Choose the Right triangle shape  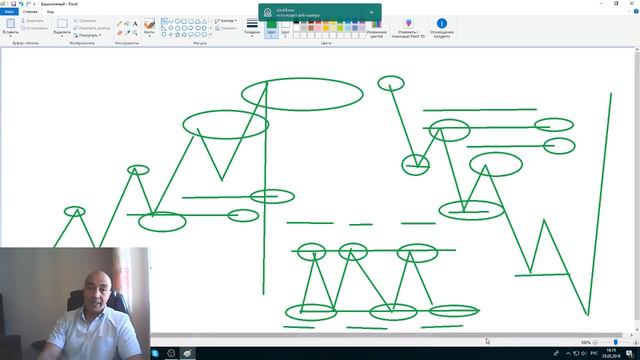pyautogui.click(x=164, y=28)
